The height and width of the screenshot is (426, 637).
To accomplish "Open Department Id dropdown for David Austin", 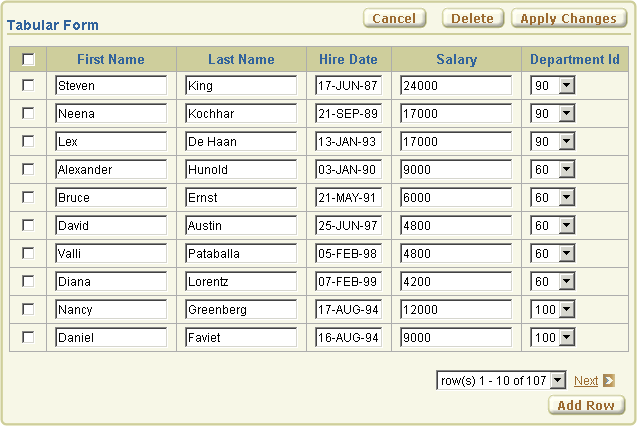I will click(552, 225).
